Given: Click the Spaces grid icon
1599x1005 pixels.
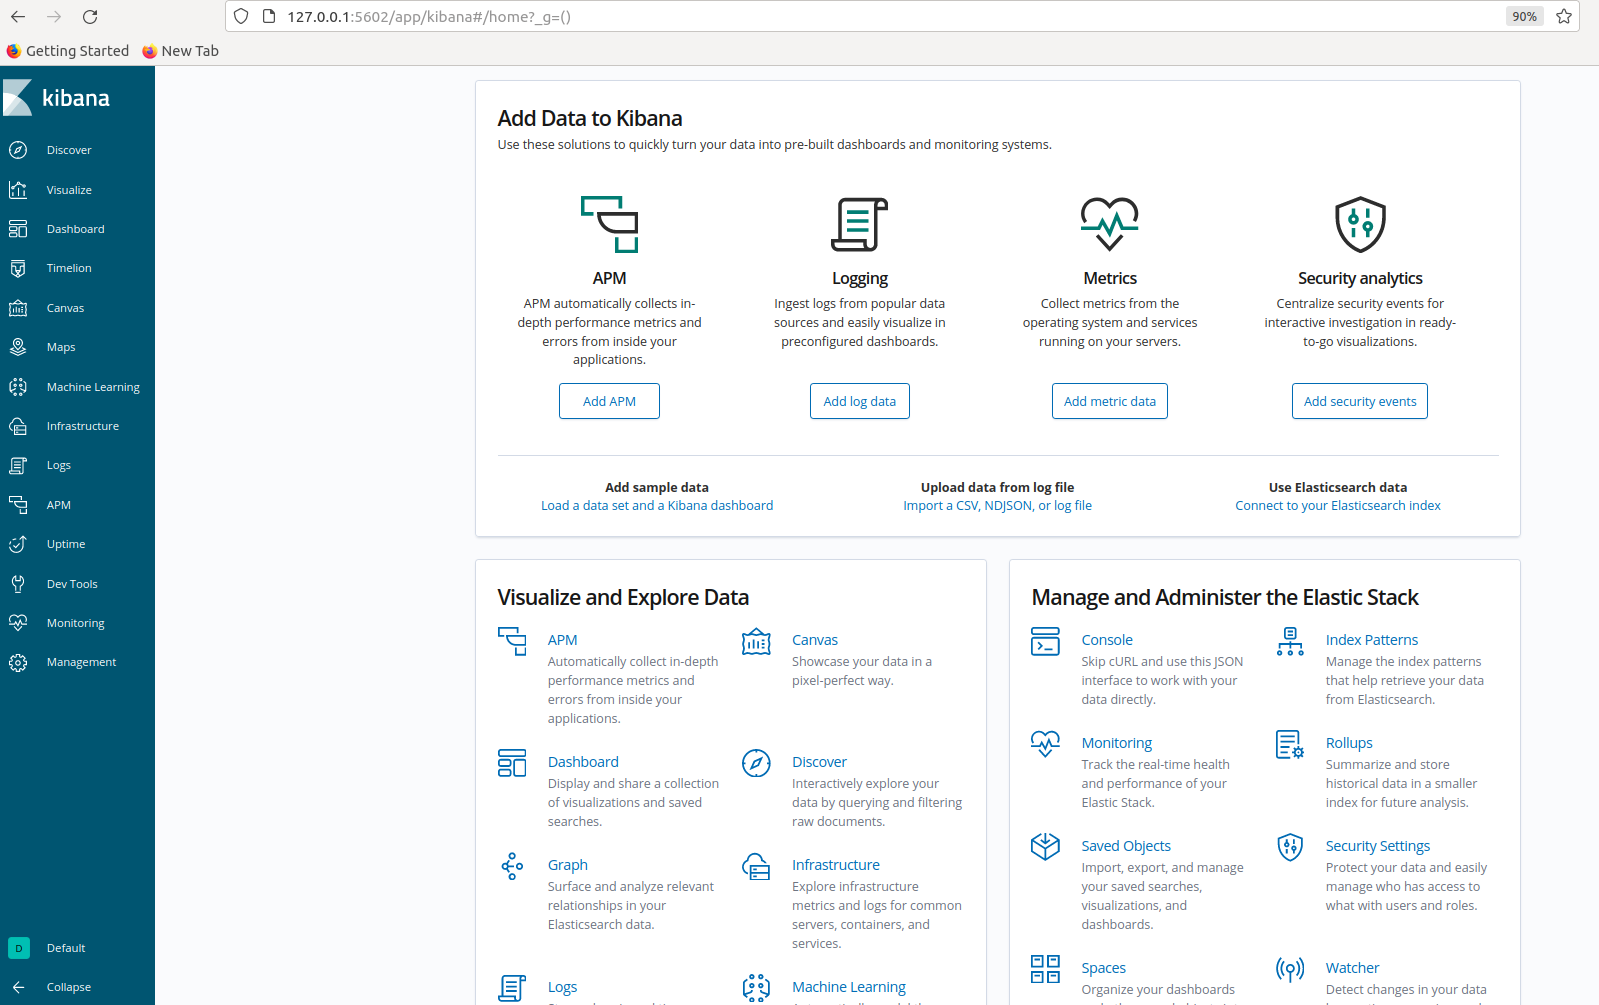Looking at the screenshot, I should 1045,969.
